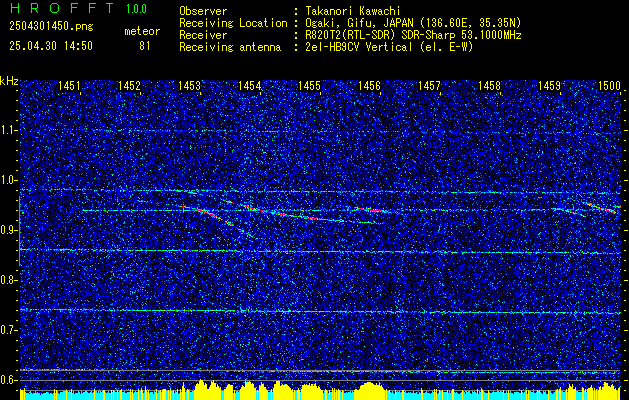Click the Receiver label
The height and width of the screenshot is (400, 629).
point(203,35)
